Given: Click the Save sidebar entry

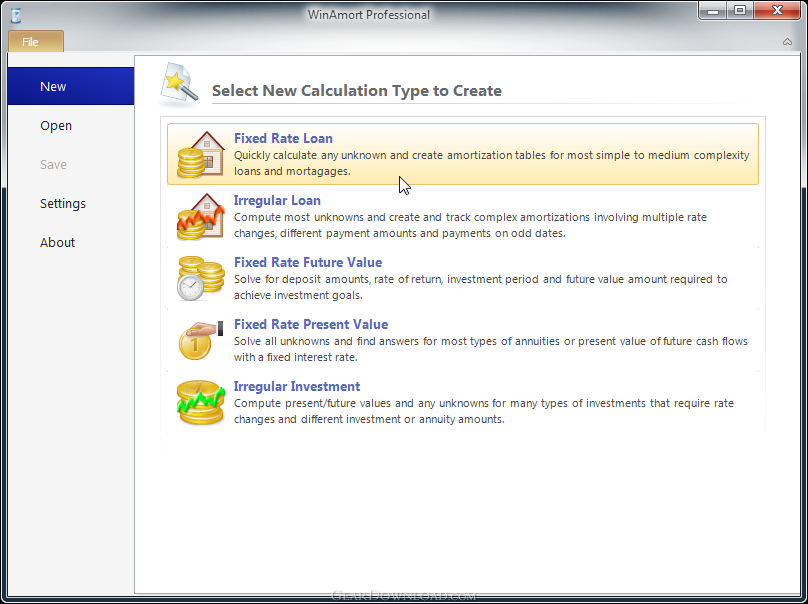Looking at the screenshot, I should tap(71, 164).
